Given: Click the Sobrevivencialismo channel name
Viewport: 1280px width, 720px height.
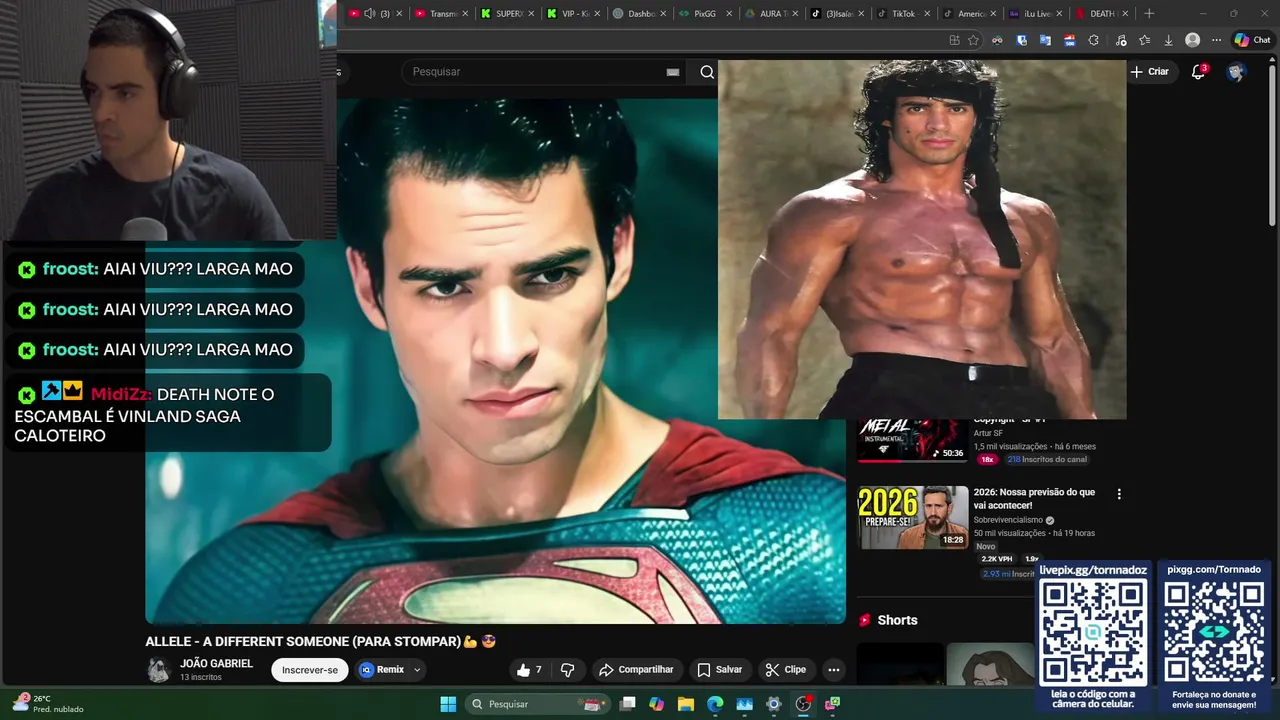Looking at the screenshot, I should [1008, 520].
